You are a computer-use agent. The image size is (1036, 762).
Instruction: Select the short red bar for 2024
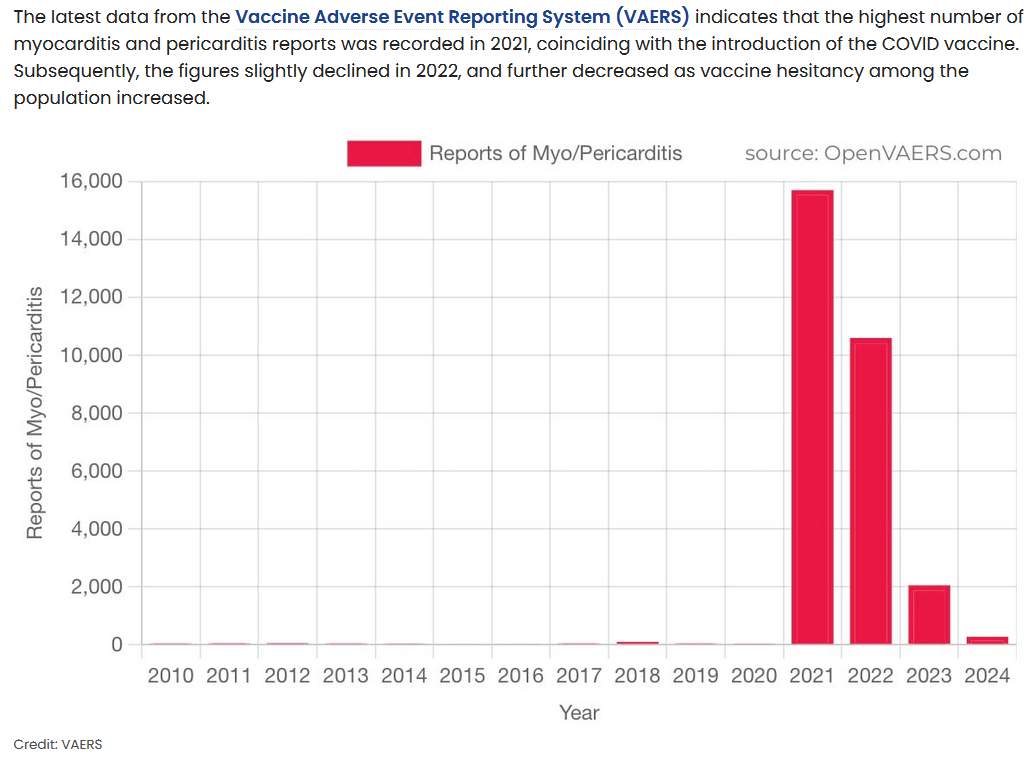(x=987, y=640)
